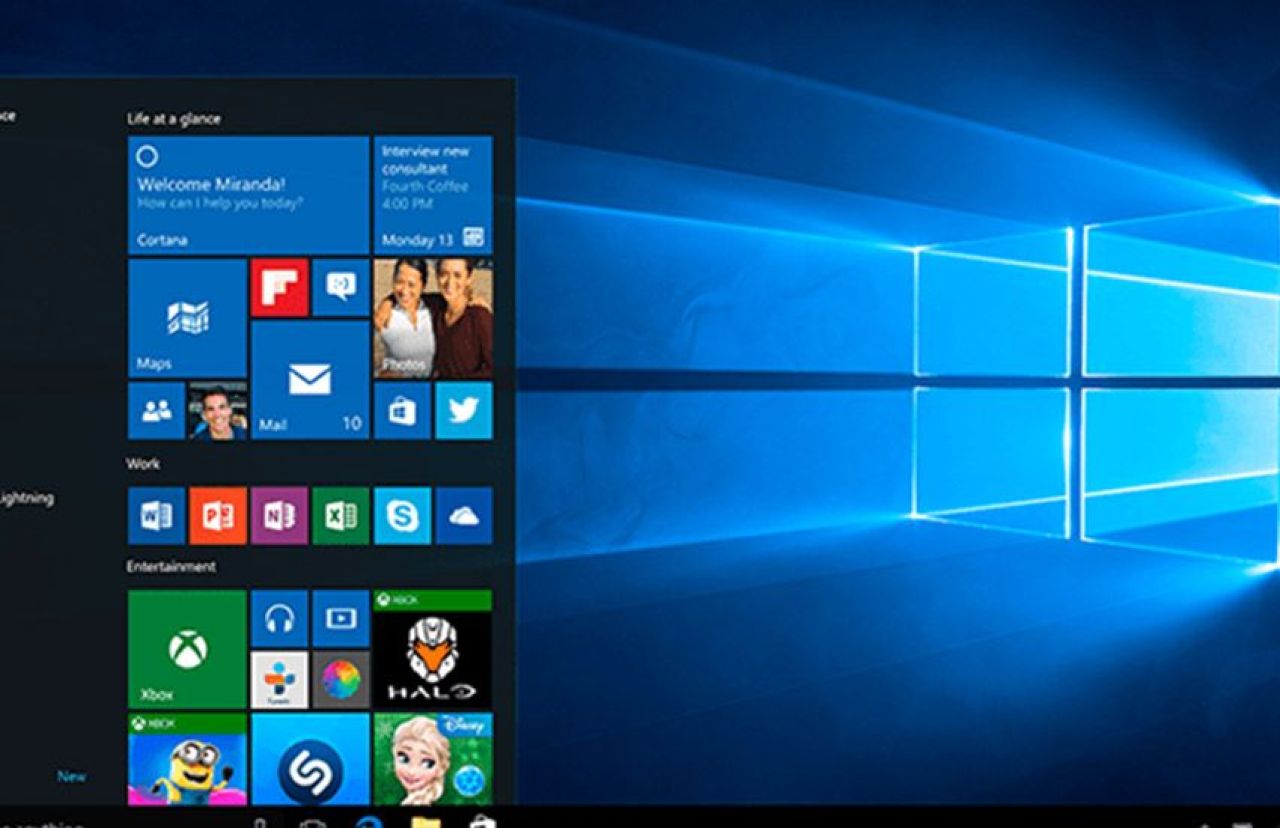1280x828 pixels.
Task: Open the green Xbox tile
Action: click(x=187, y=649)
